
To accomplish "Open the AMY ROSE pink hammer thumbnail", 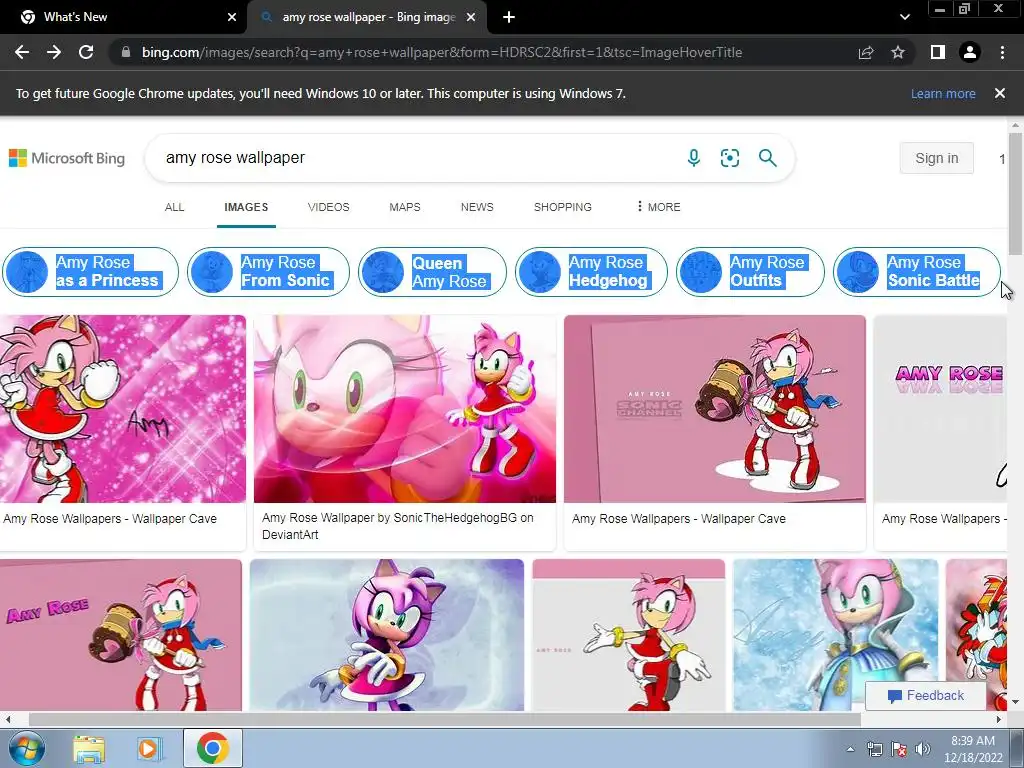I will [121, 635].
